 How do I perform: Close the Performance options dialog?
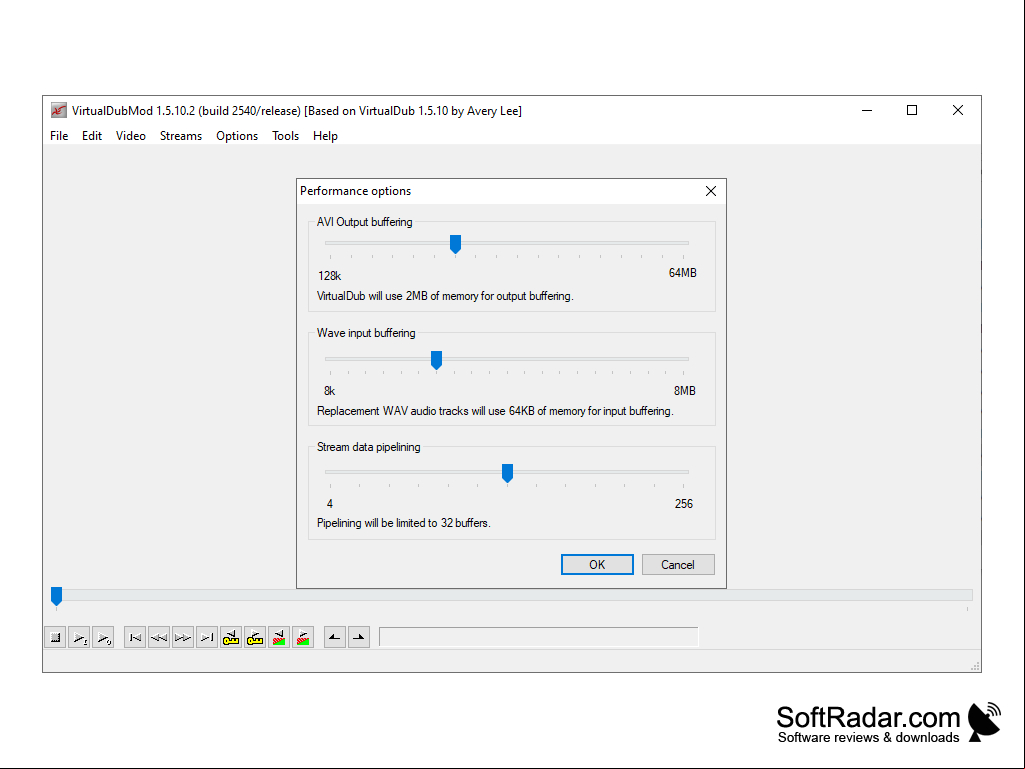coord(711,191)
